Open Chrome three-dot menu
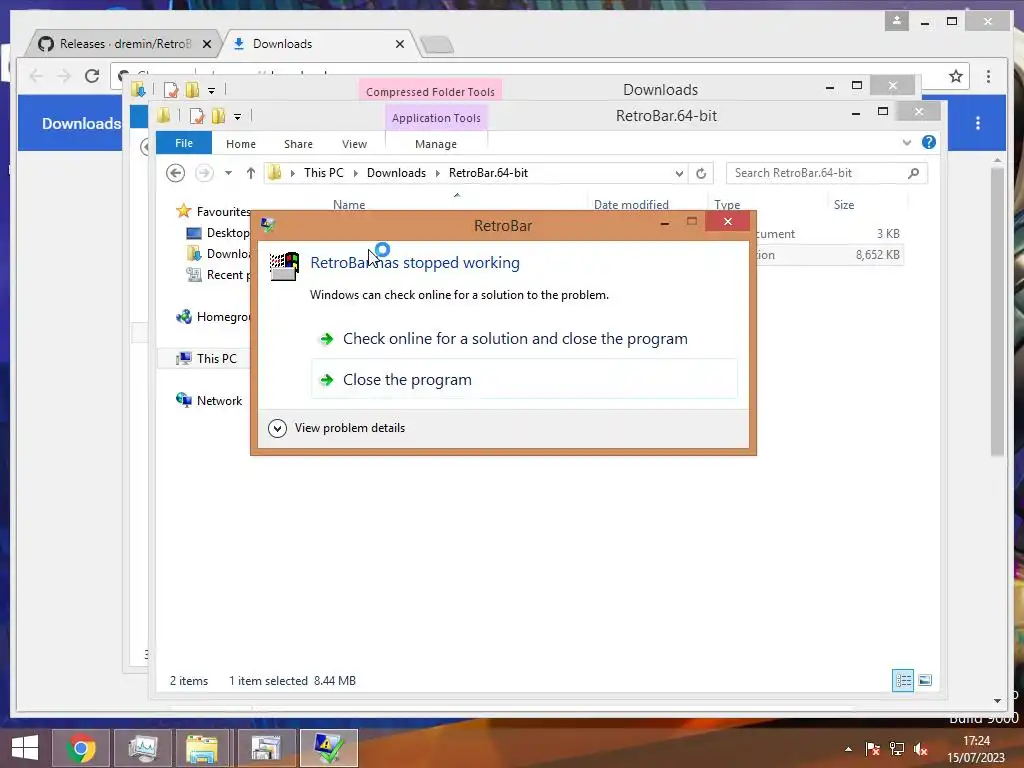 tap(988, 76)
